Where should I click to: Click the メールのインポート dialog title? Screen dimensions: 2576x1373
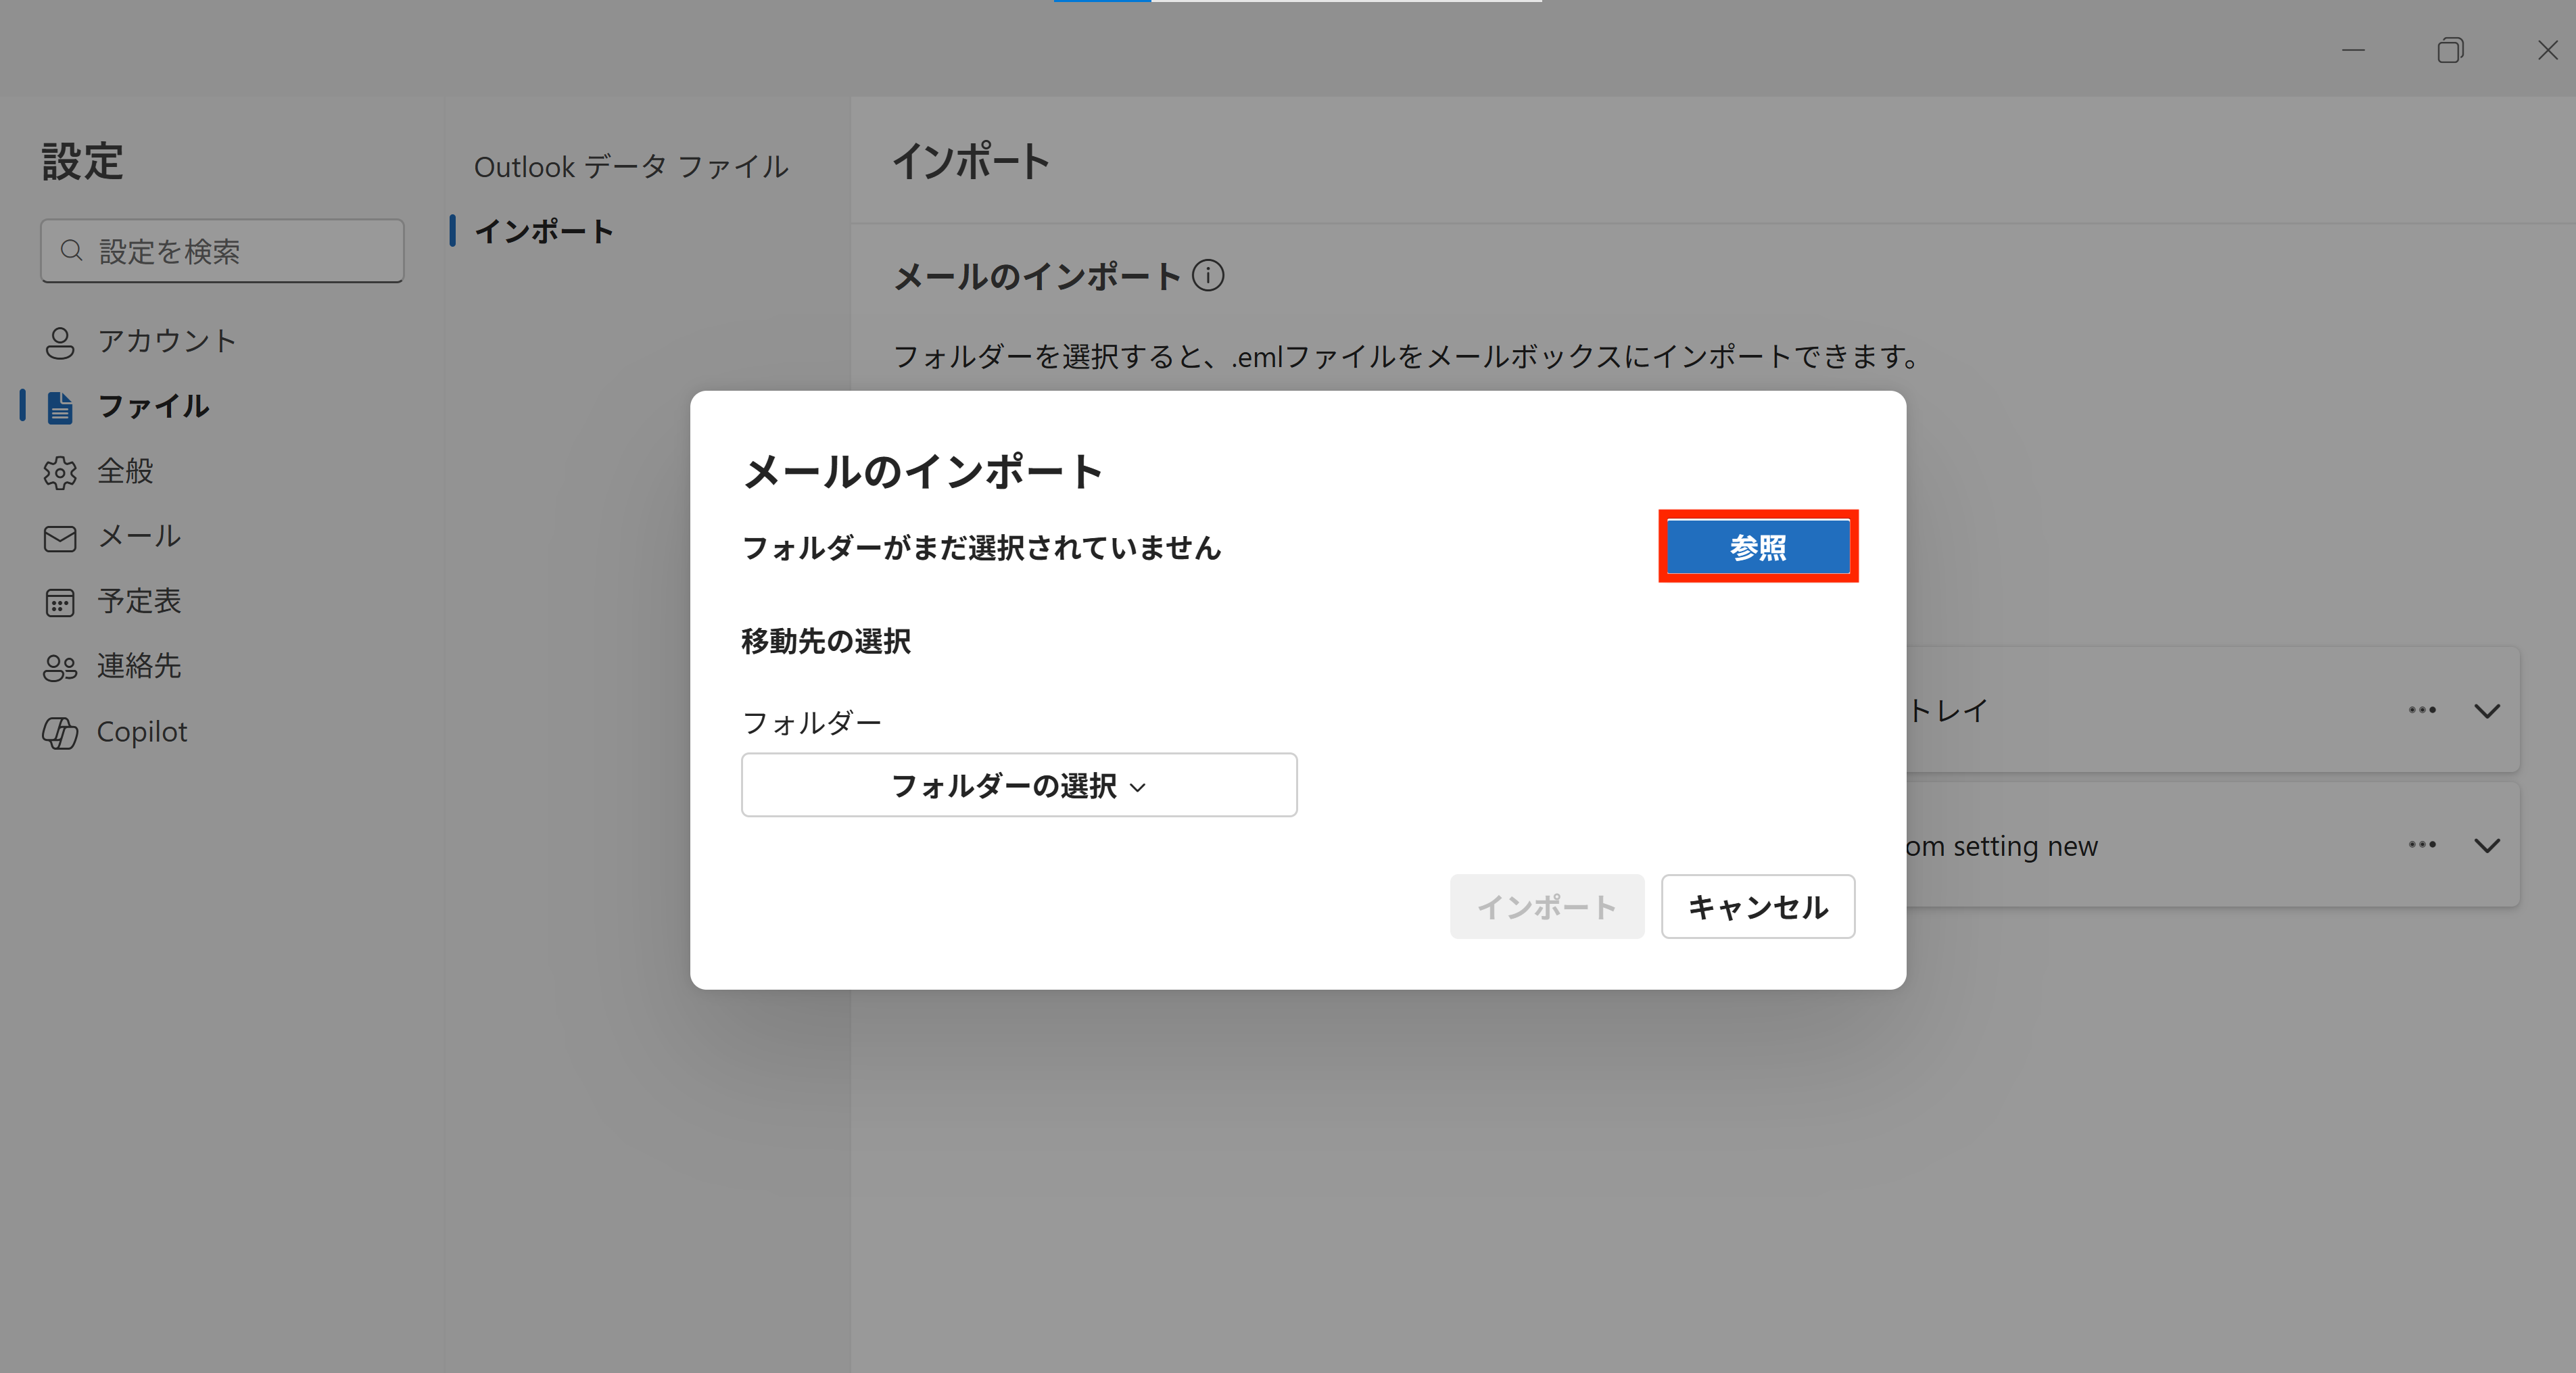[923, 471]
